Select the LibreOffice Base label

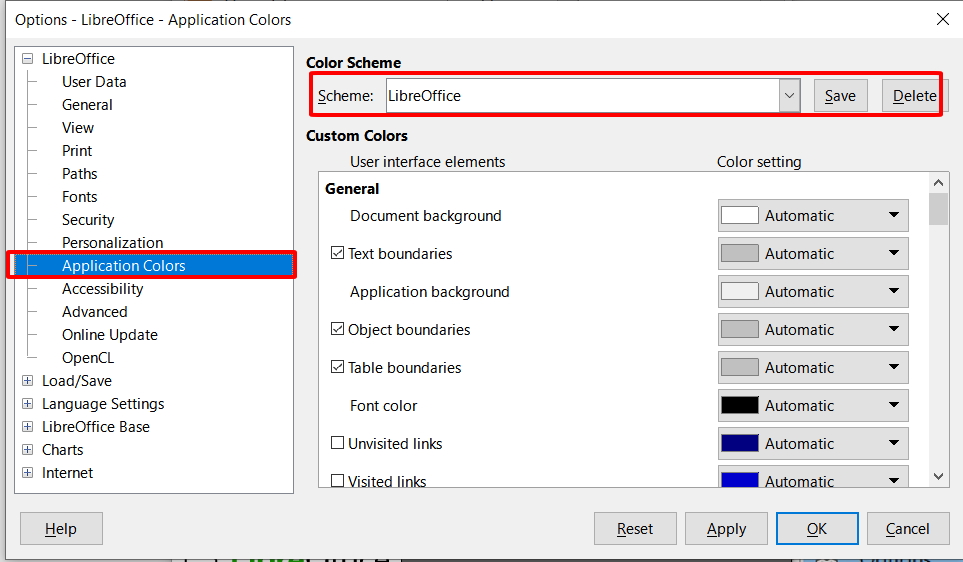click(96, 426)
